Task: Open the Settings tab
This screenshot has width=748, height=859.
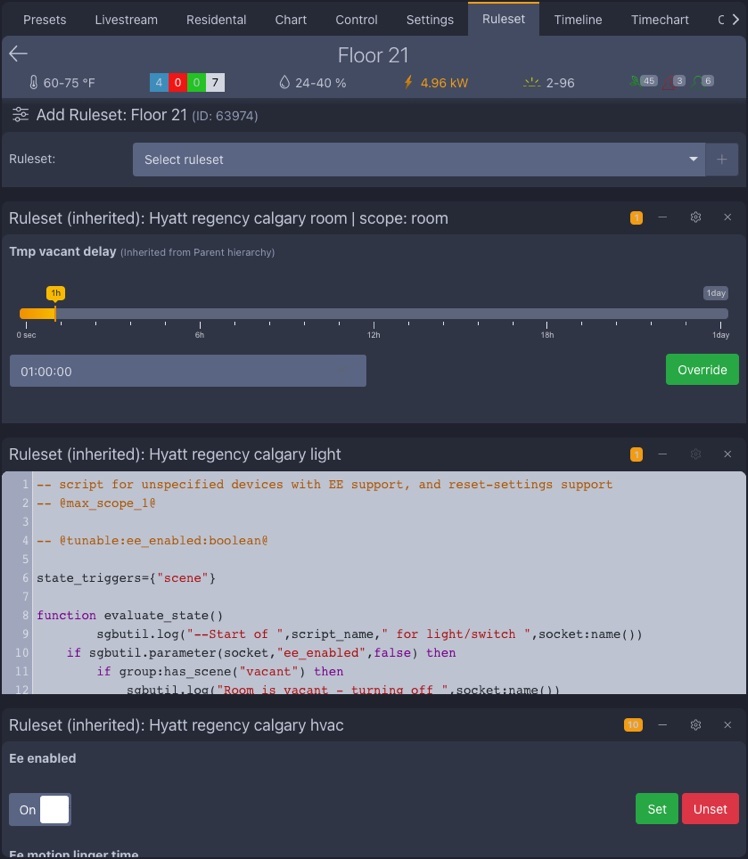Action: (430, 20)
